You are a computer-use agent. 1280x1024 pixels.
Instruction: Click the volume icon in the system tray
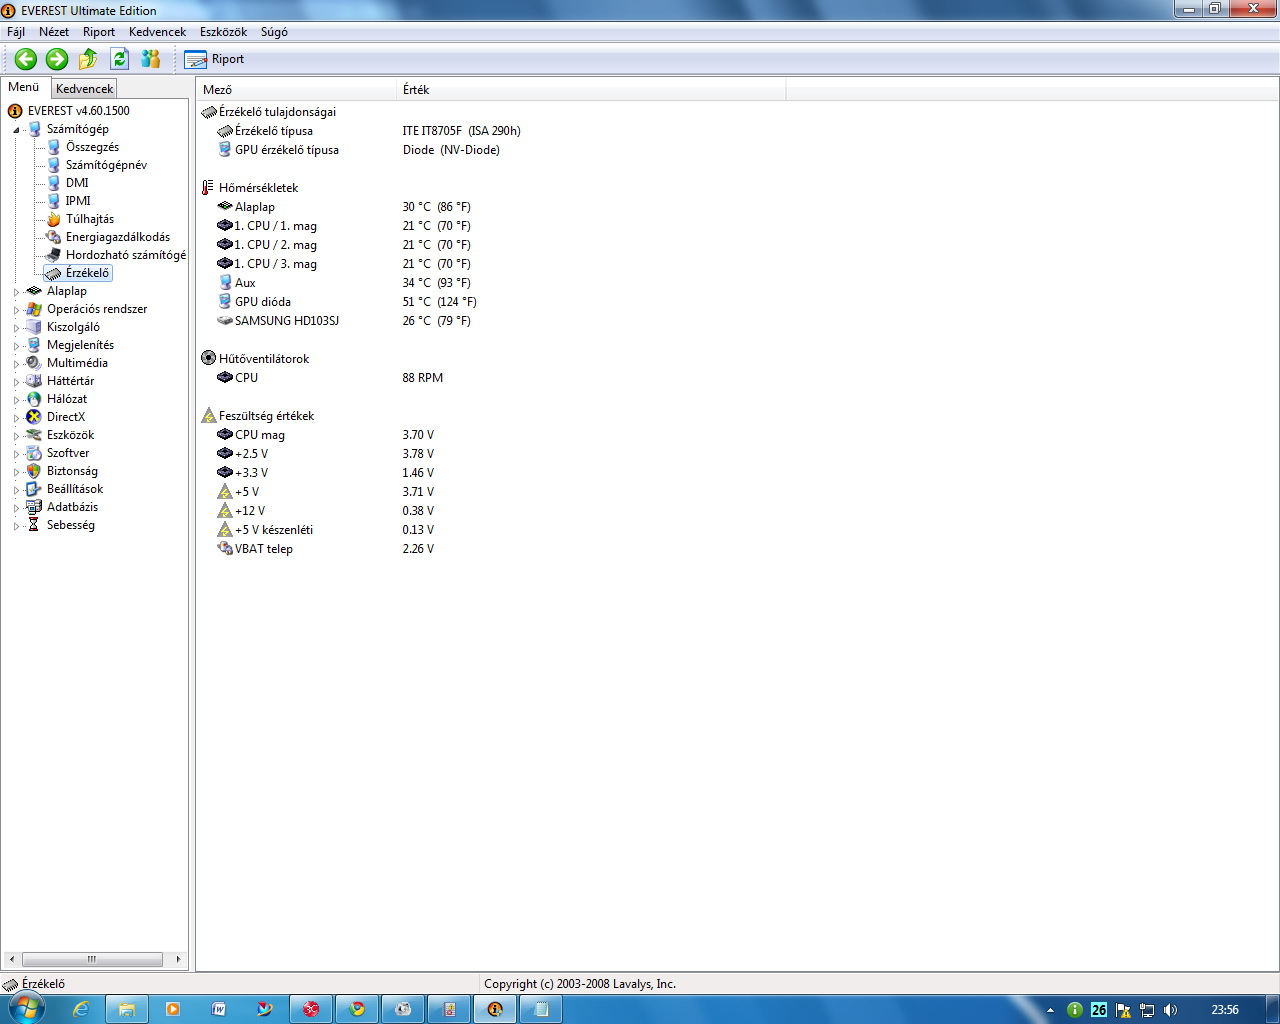tap(1171, 1010)
